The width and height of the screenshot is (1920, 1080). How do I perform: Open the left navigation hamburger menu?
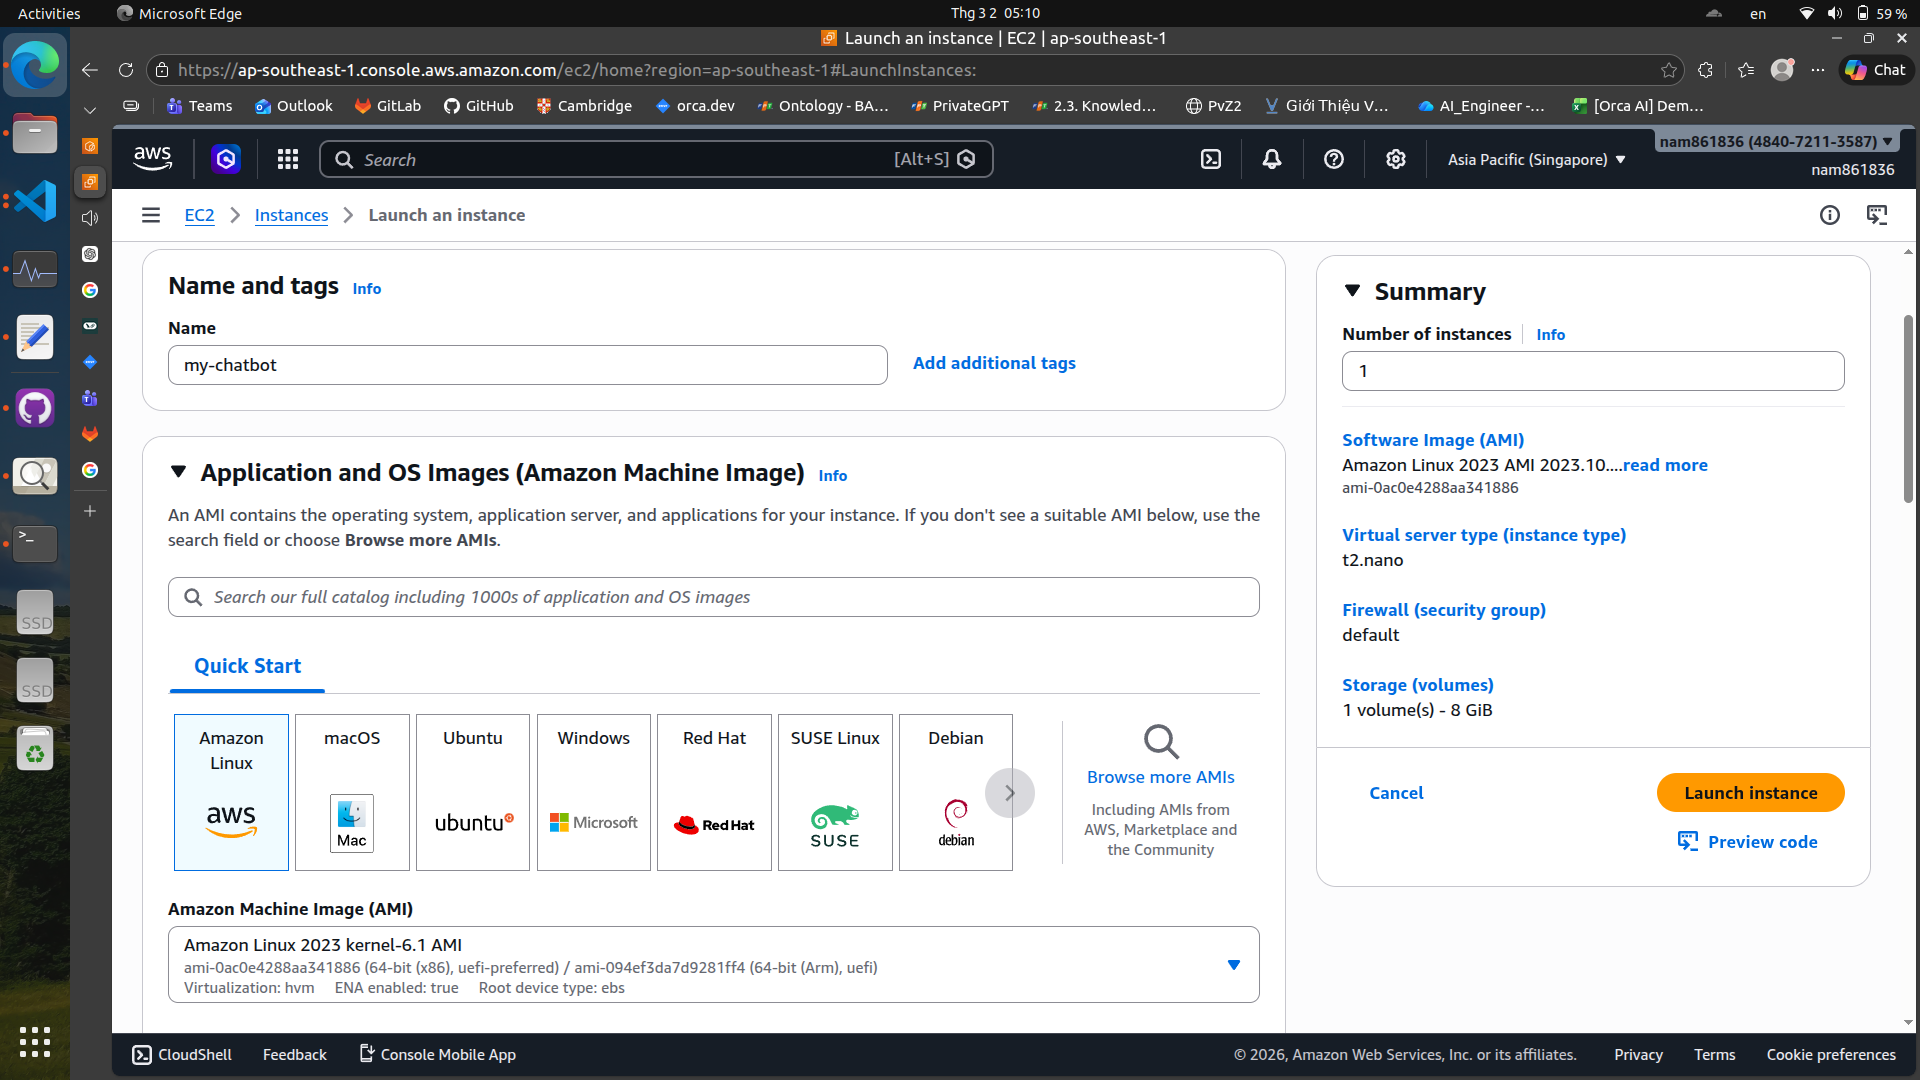pyautogui.click(x=150, y=214)
